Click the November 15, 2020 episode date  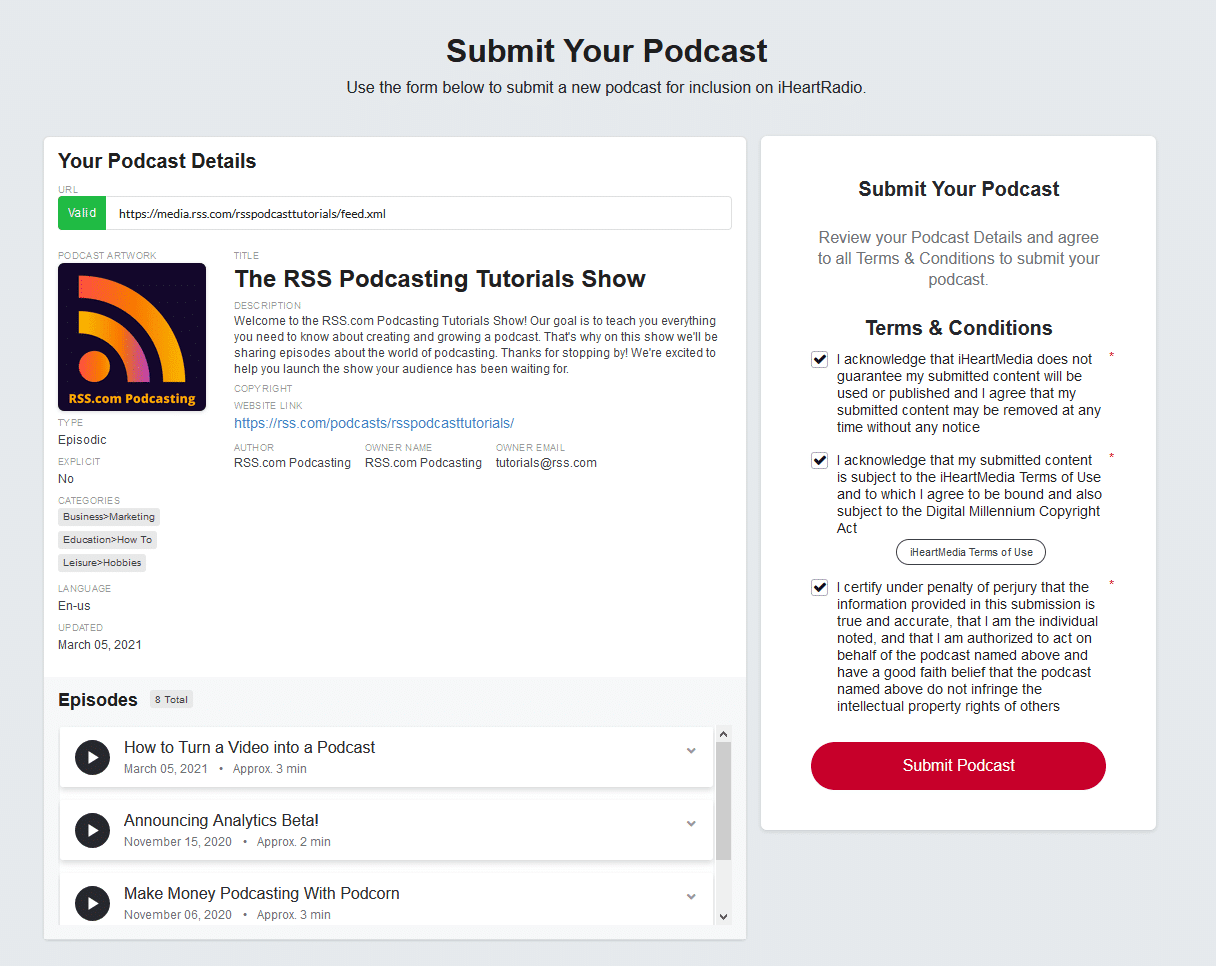point(178,842)
